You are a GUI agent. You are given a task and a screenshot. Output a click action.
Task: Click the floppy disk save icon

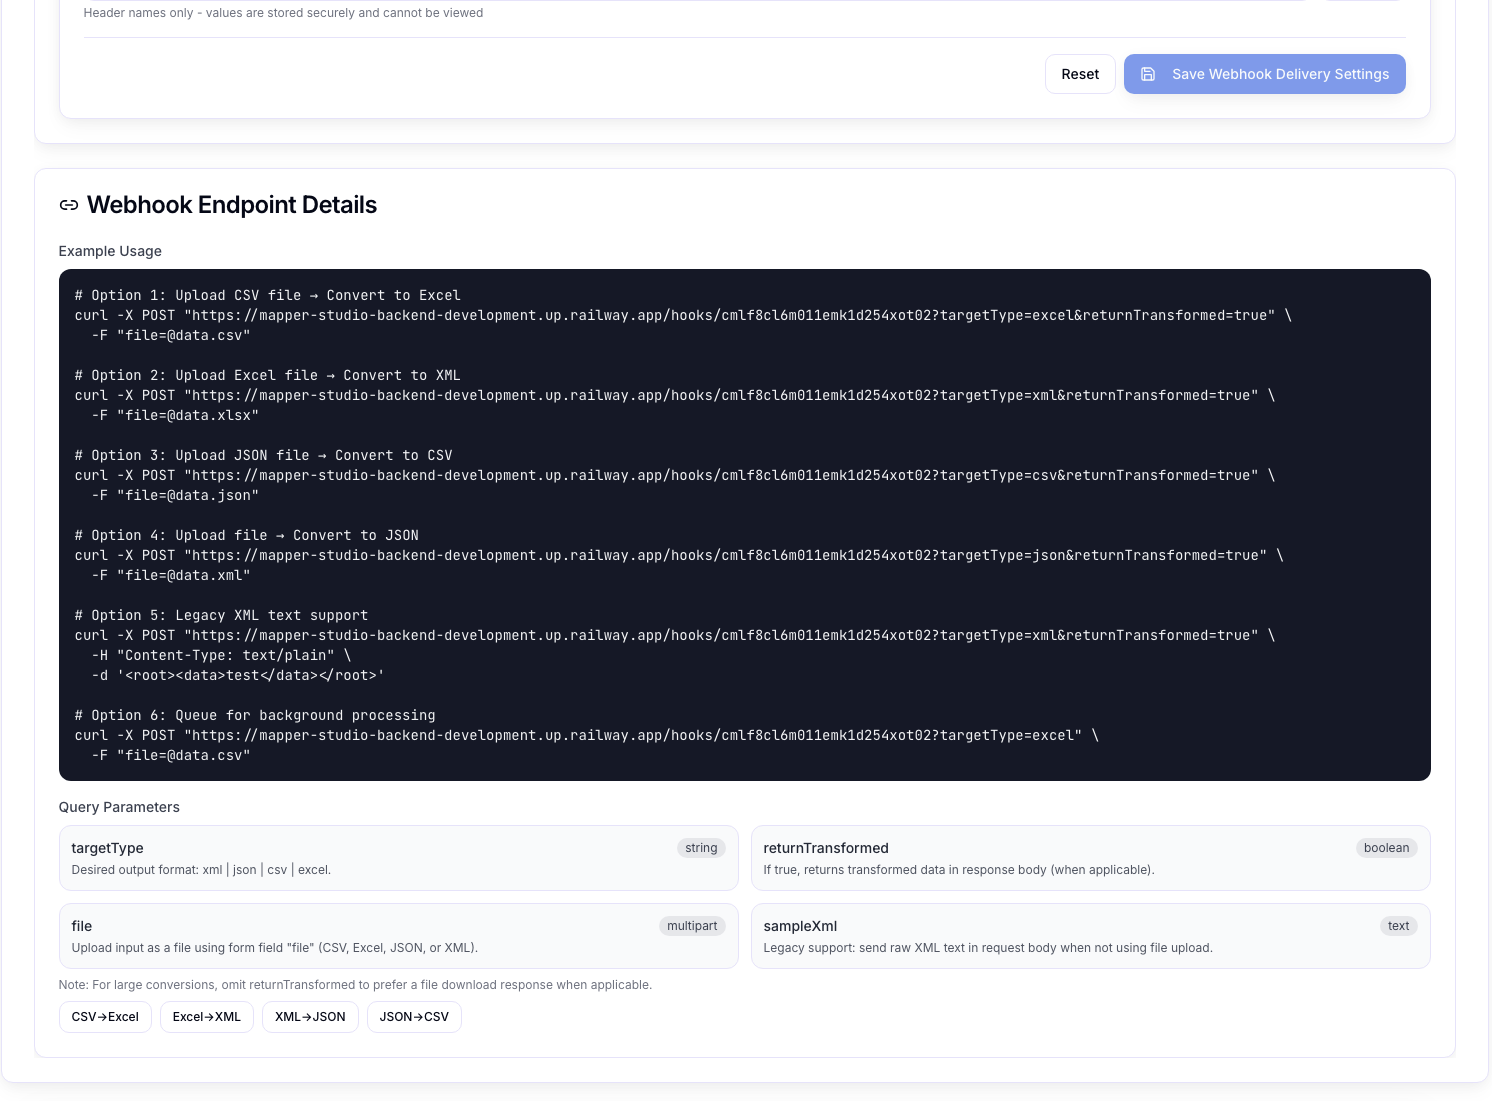(x=1148, y=74)
